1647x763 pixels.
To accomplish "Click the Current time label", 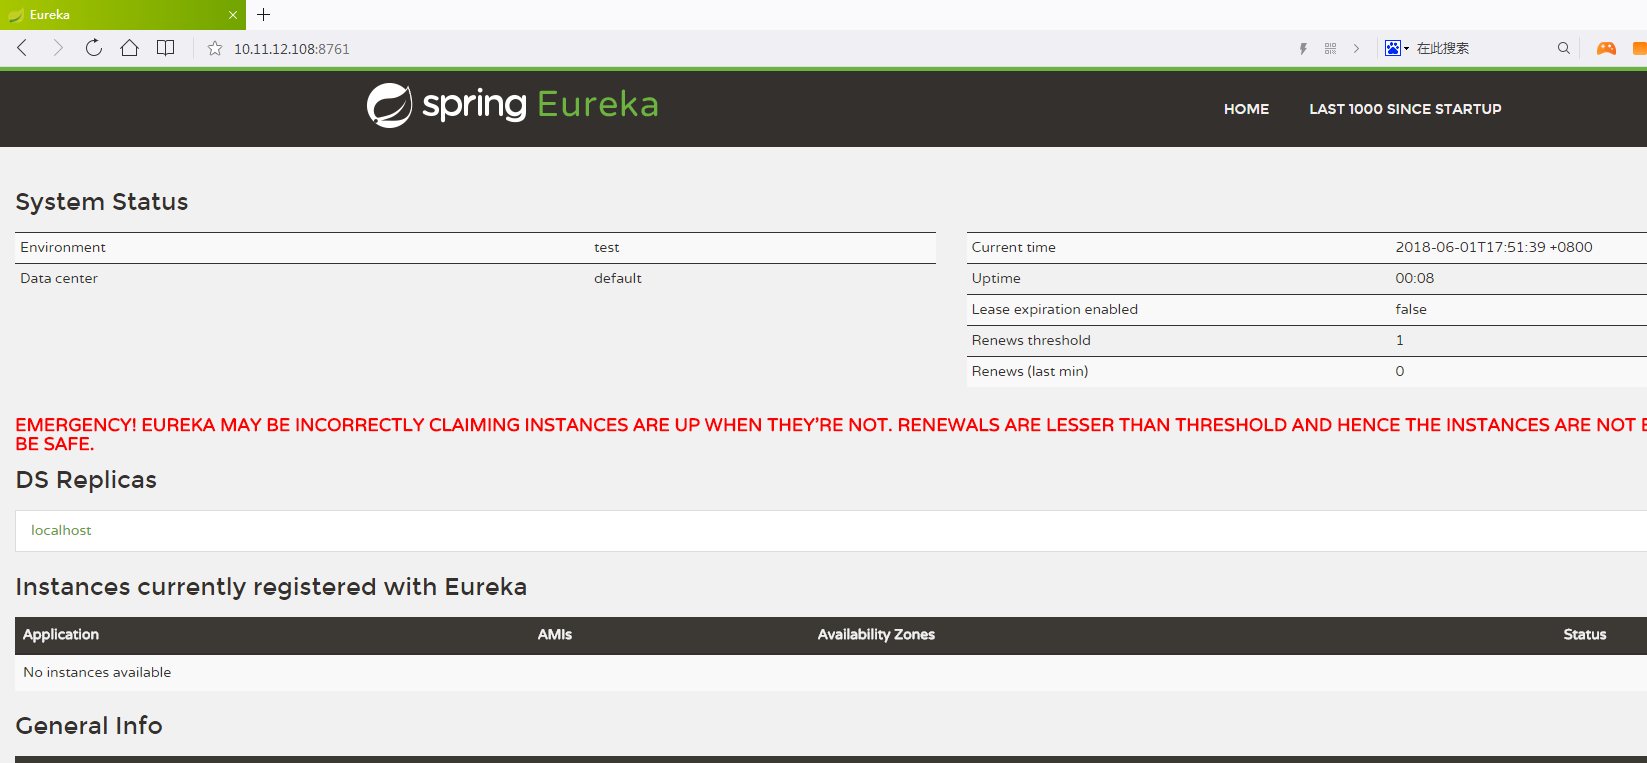I will (x=1014, y=247).
